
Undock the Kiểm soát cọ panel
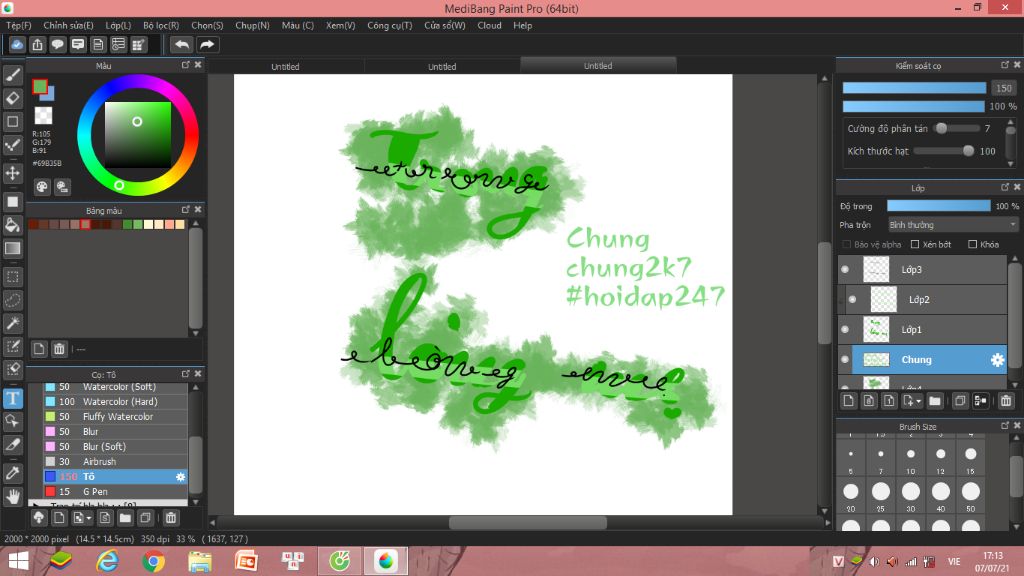[1004, 65]
